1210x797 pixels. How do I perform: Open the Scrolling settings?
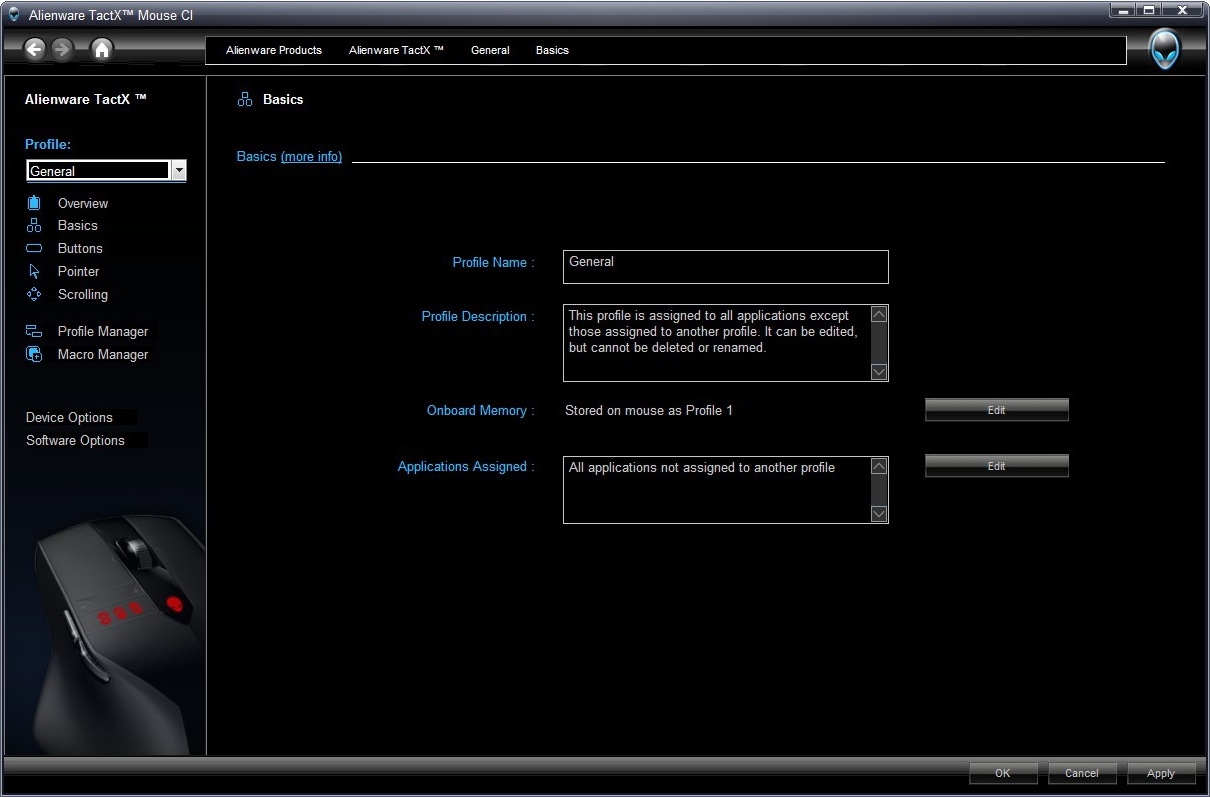coord(82,294)
